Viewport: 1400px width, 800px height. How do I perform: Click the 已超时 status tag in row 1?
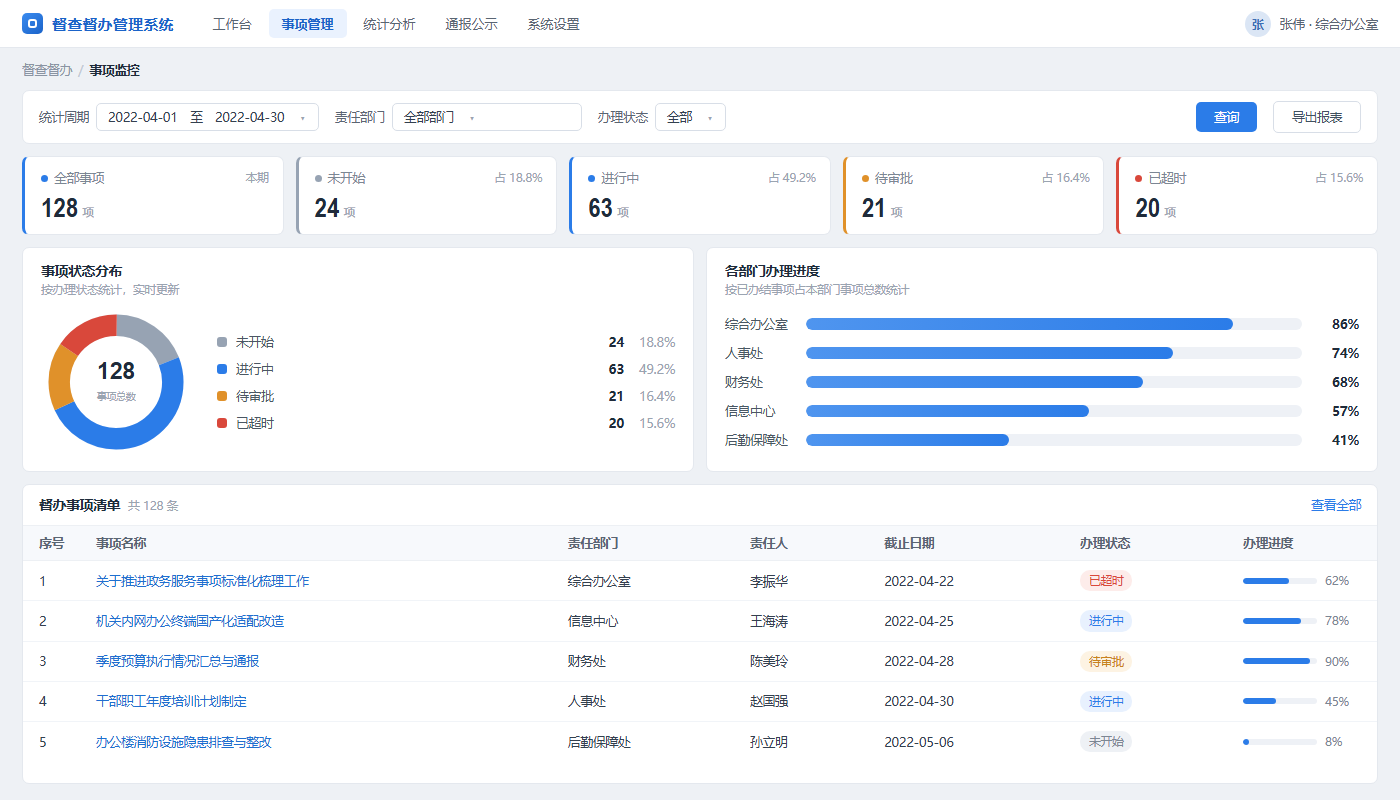pos(1106,581)
